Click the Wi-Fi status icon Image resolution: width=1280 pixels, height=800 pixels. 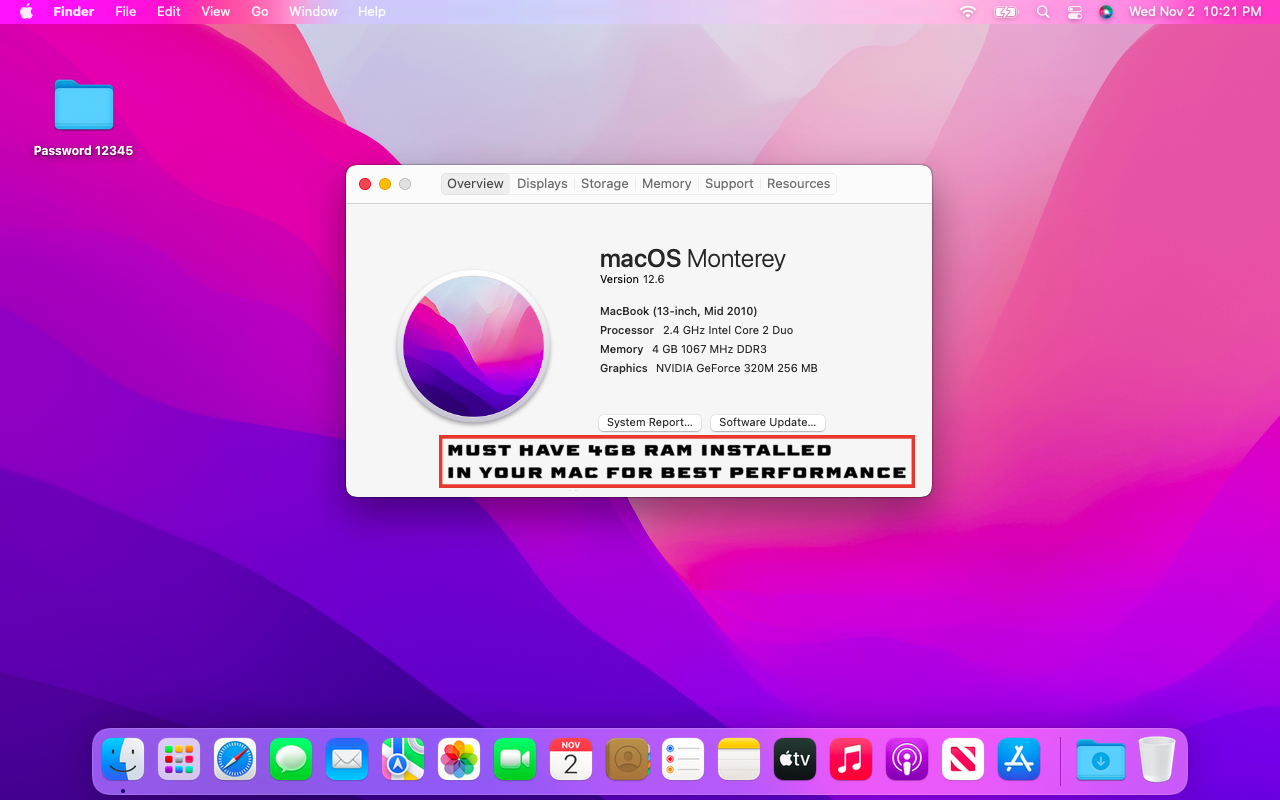pyautogui.click(x=967, y=12)
